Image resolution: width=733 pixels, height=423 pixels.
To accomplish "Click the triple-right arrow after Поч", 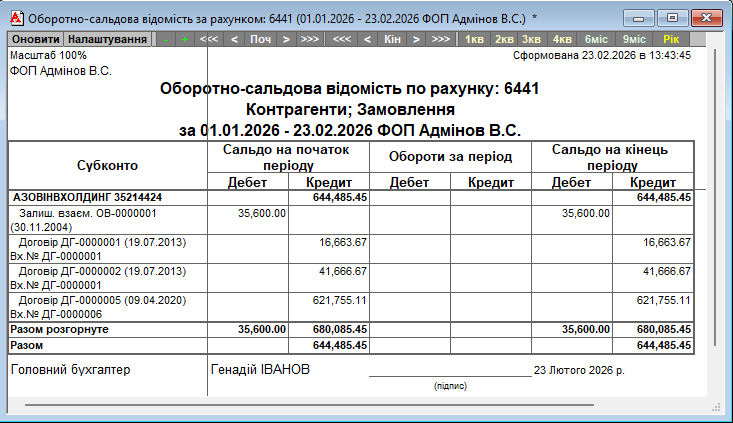I will (x=310, y=39).
